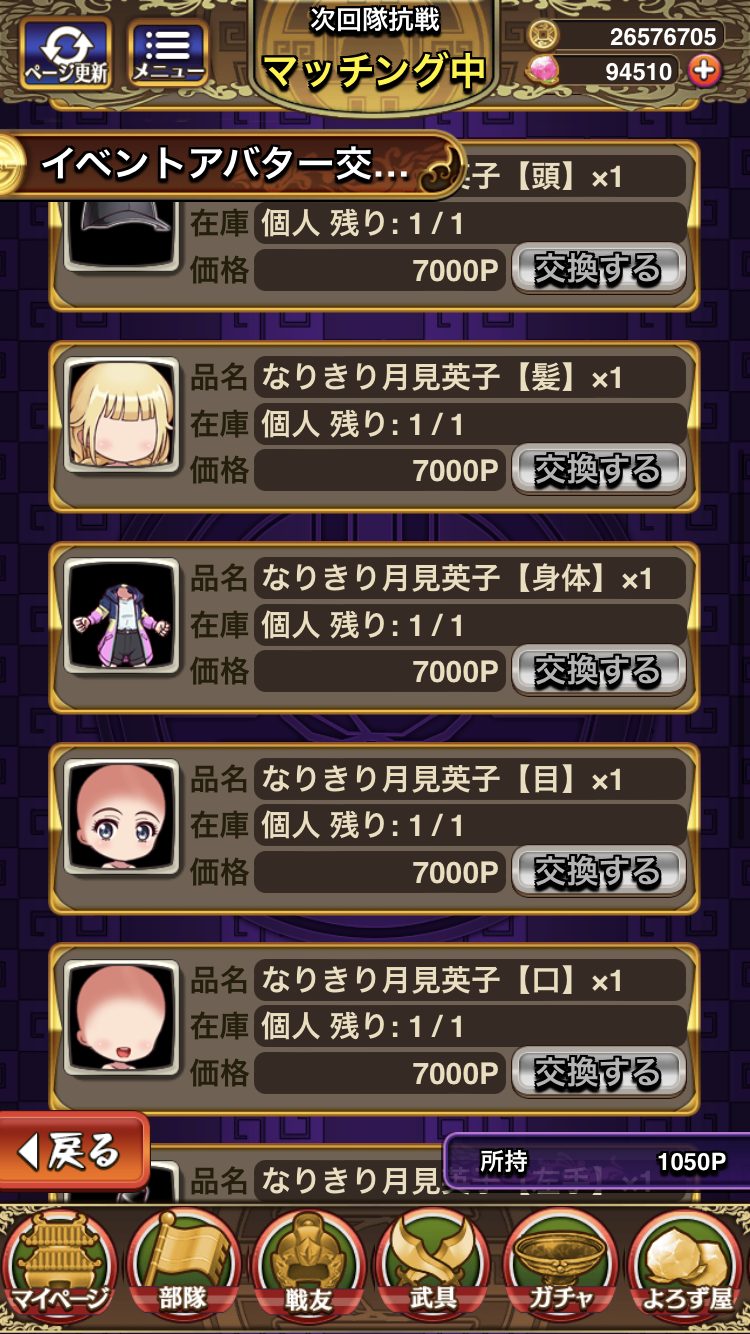
Task: Open the 武具 equipment icon
Action: [434, 1264]
